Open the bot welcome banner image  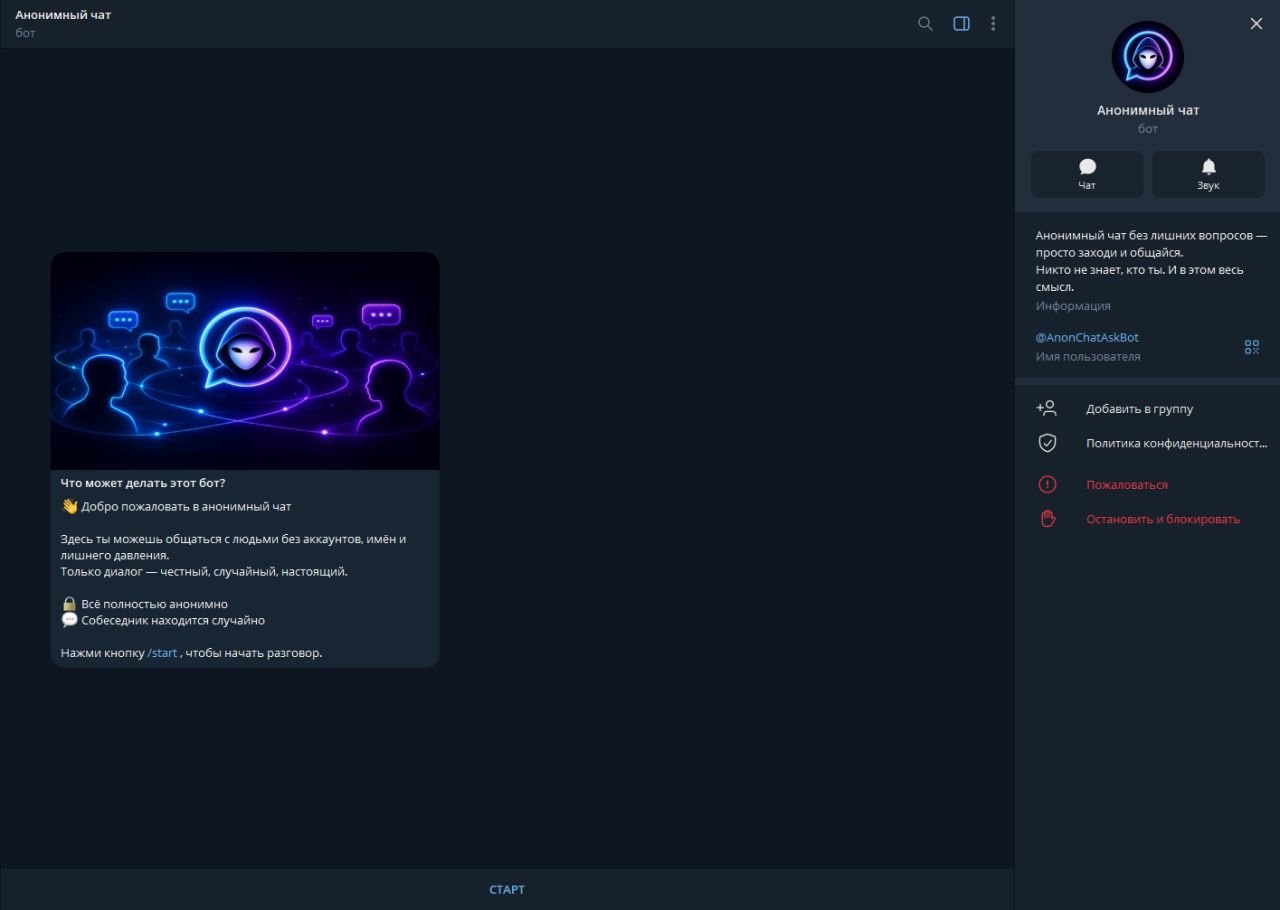(245, 361)
